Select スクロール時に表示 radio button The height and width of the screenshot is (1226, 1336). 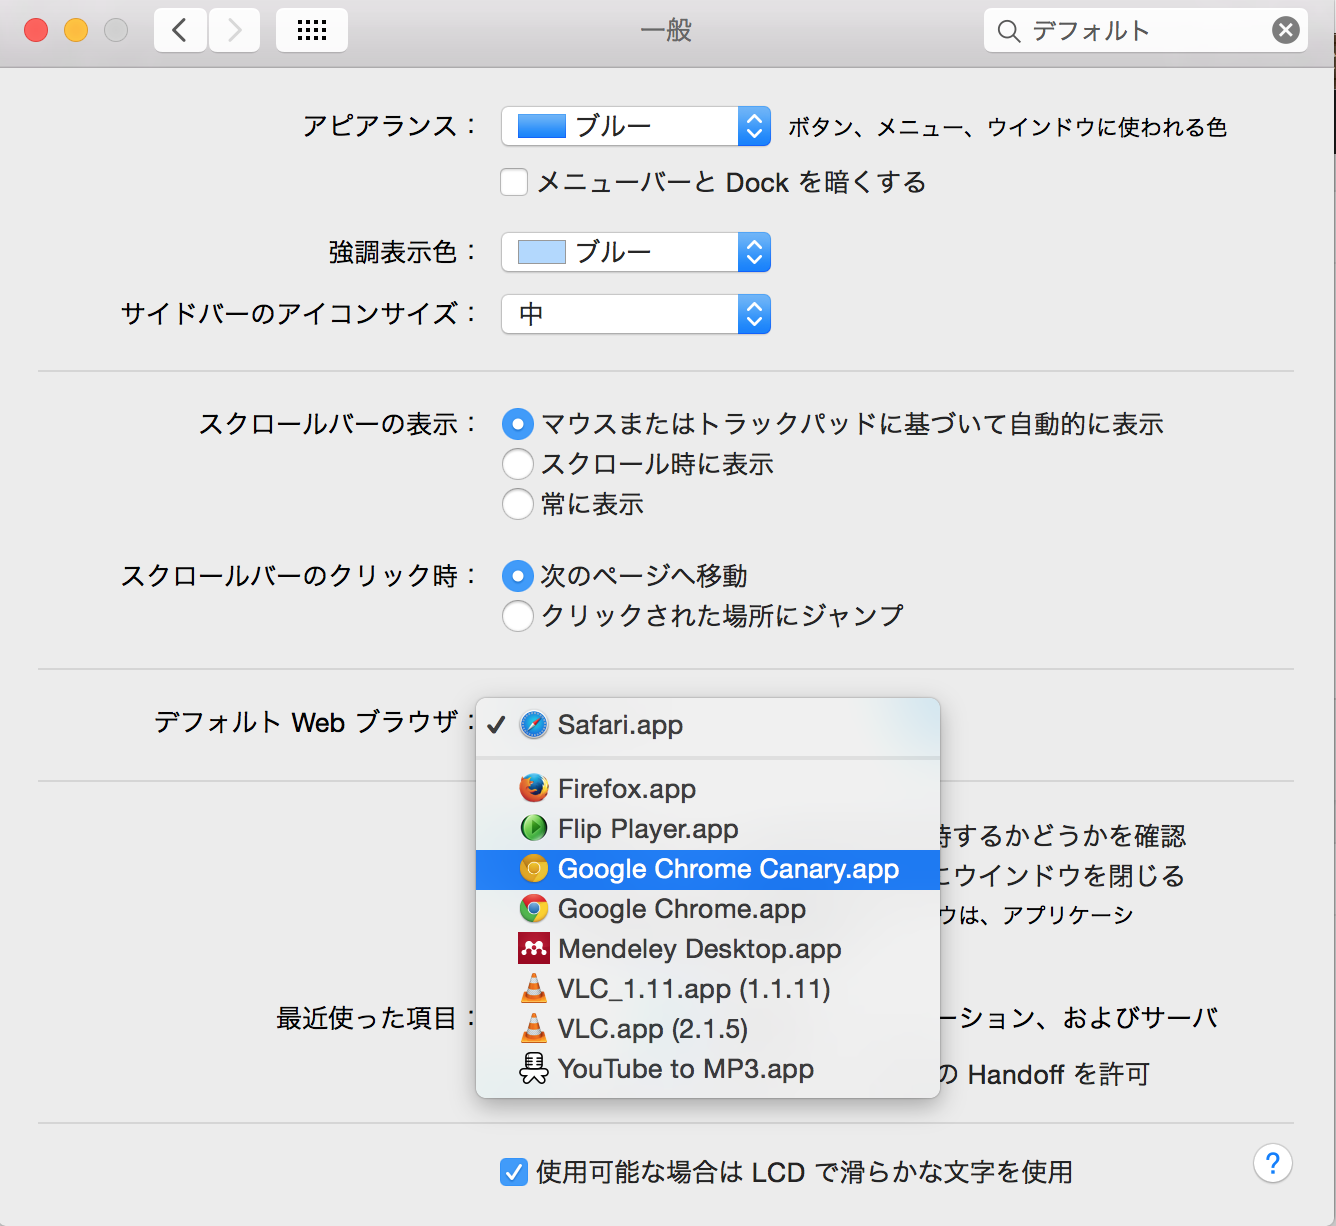click(517, 464)
